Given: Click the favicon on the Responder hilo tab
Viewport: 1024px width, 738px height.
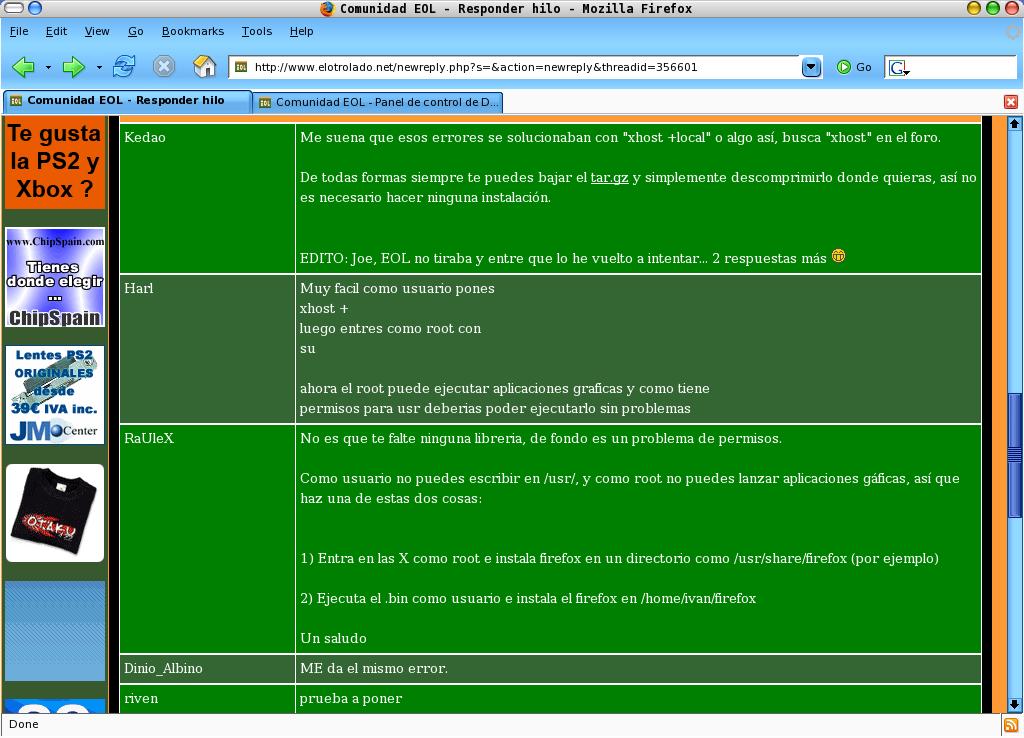Looking at the screenshot, I should coord(16,101).
